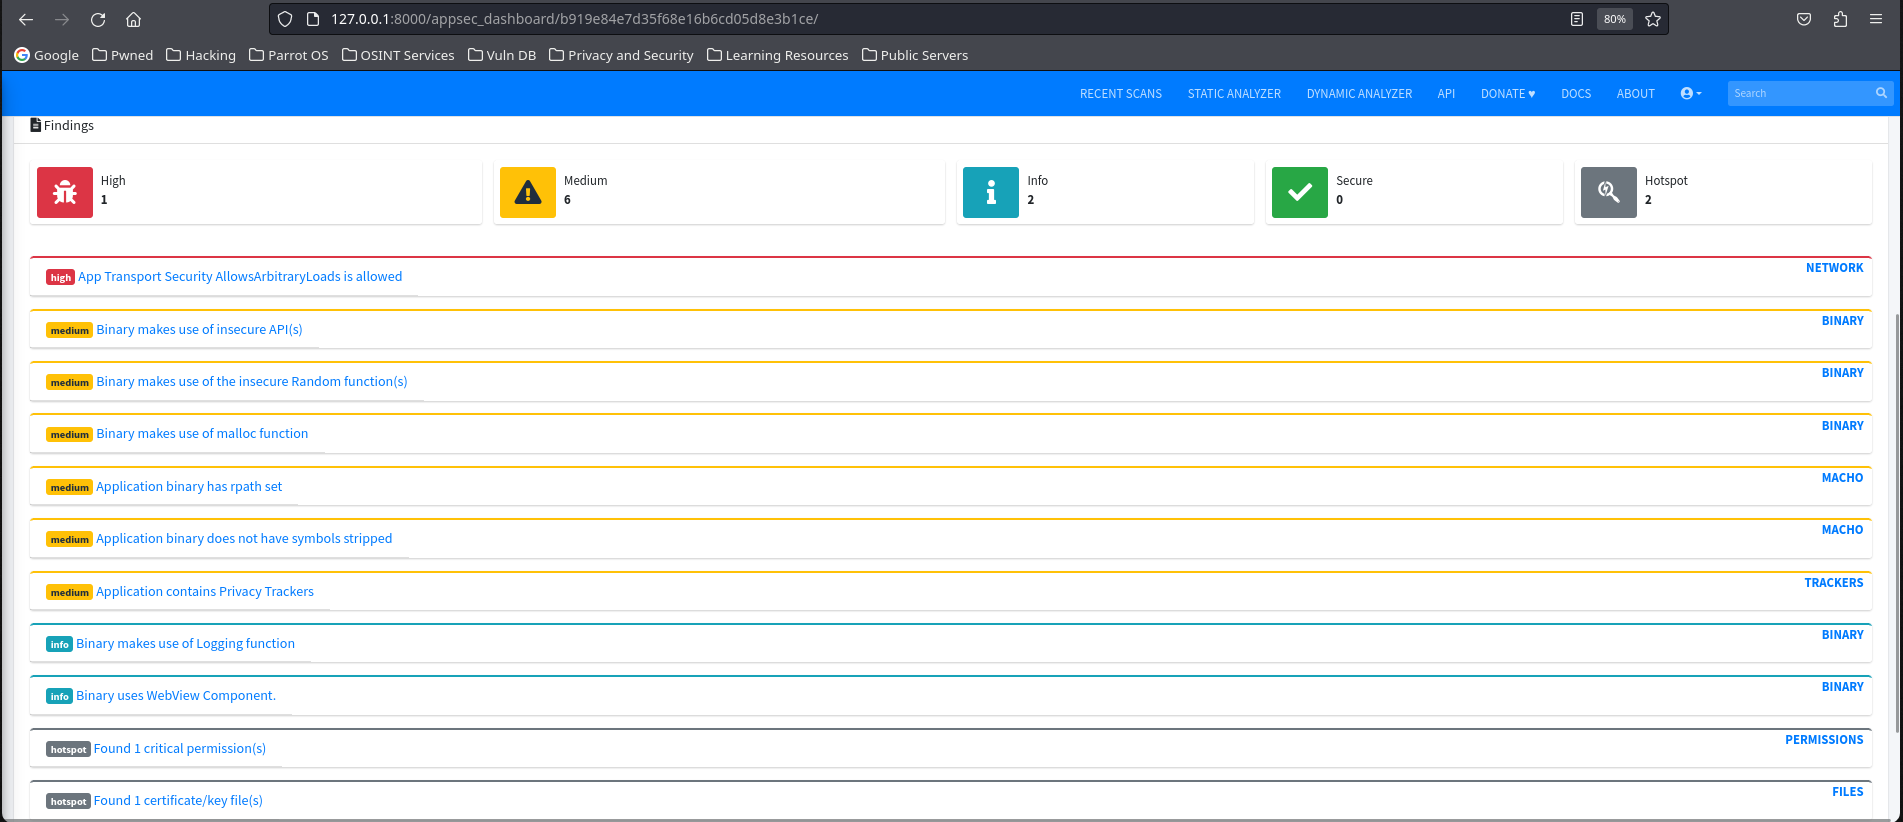Open Found 1 critical permission(s) hotspot
This screenshot has height=822, width=1903.
[180, 748]
